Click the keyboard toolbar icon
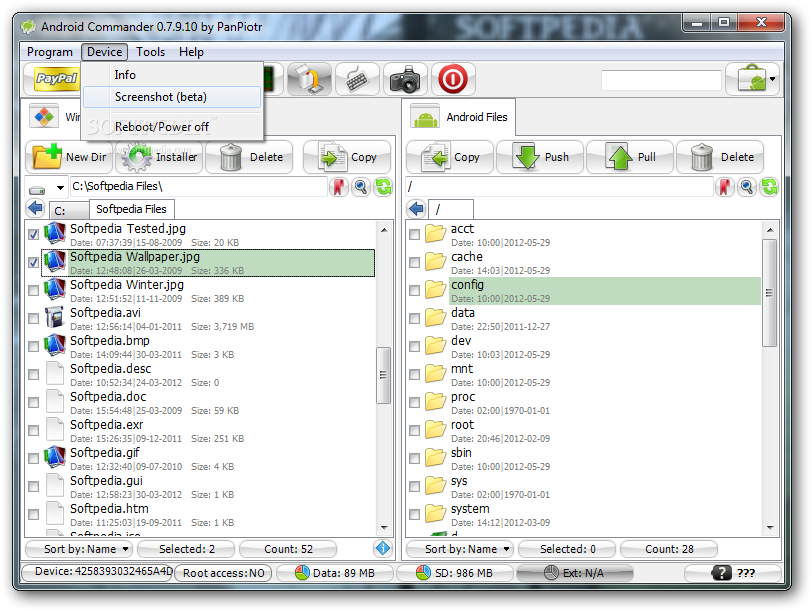 tap(357, 79)
